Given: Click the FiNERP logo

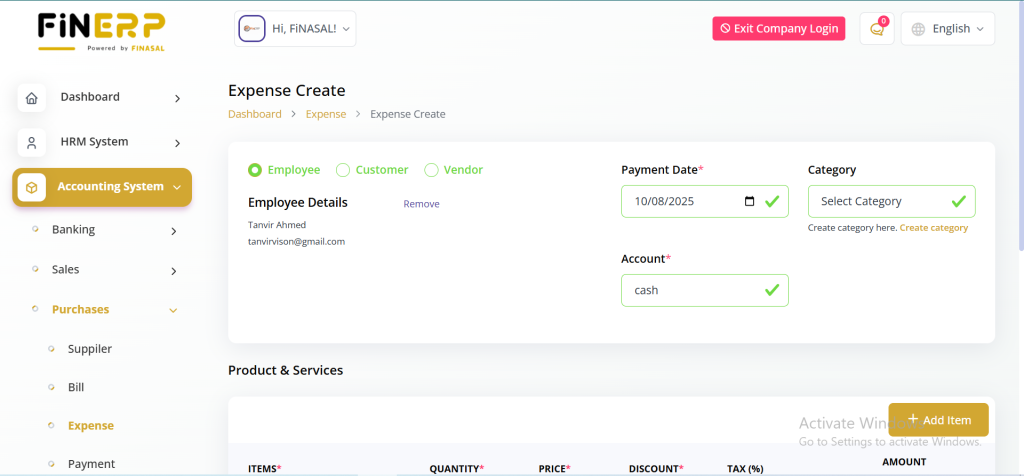Looking at the screenshot, I should coord(99,30).
